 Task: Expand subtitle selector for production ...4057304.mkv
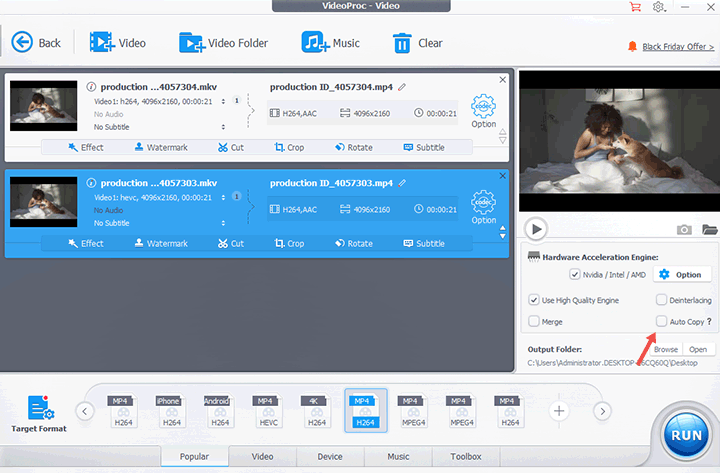pos(223,127)
